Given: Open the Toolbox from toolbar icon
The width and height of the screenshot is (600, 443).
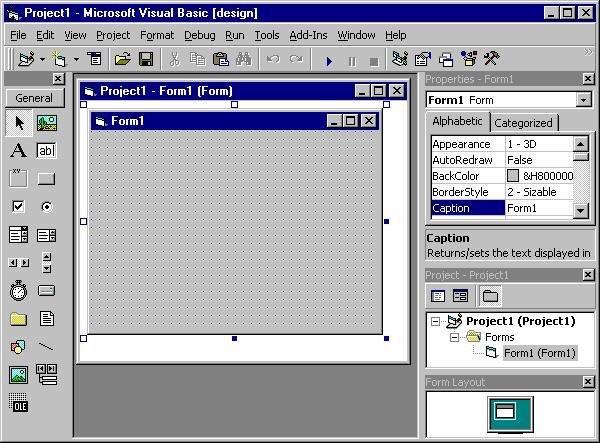Looking at the screenshot, I should [x=492, y=59].
